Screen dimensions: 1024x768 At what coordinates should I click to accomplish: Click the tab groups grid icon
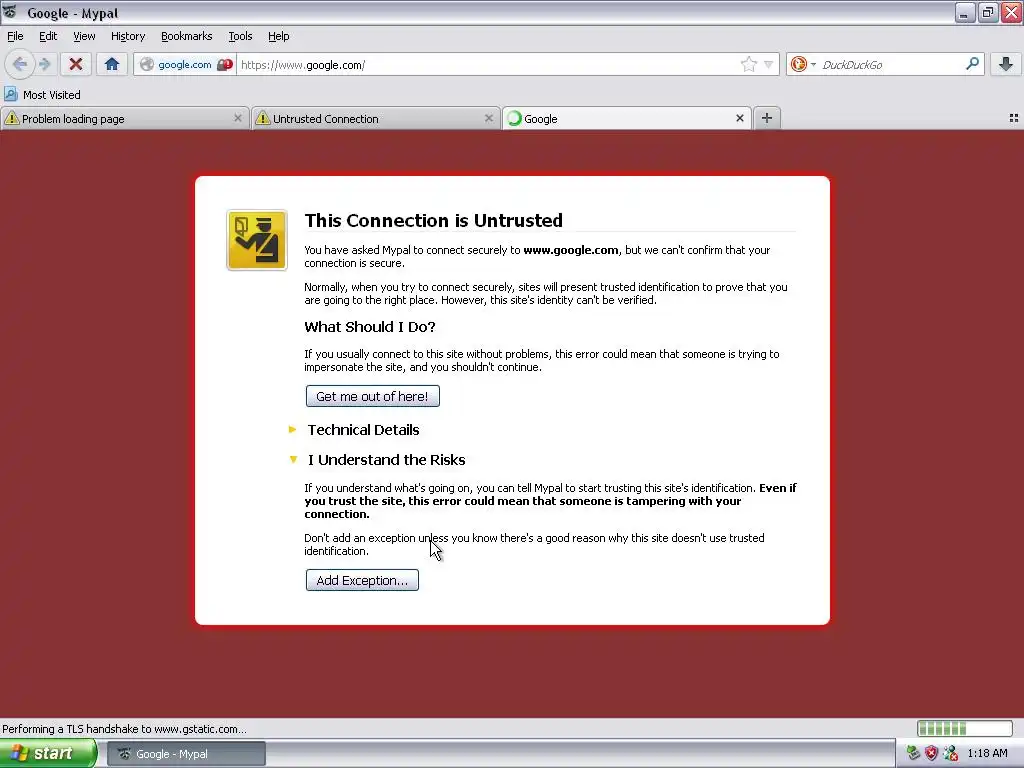click(x=1014, y=118)
